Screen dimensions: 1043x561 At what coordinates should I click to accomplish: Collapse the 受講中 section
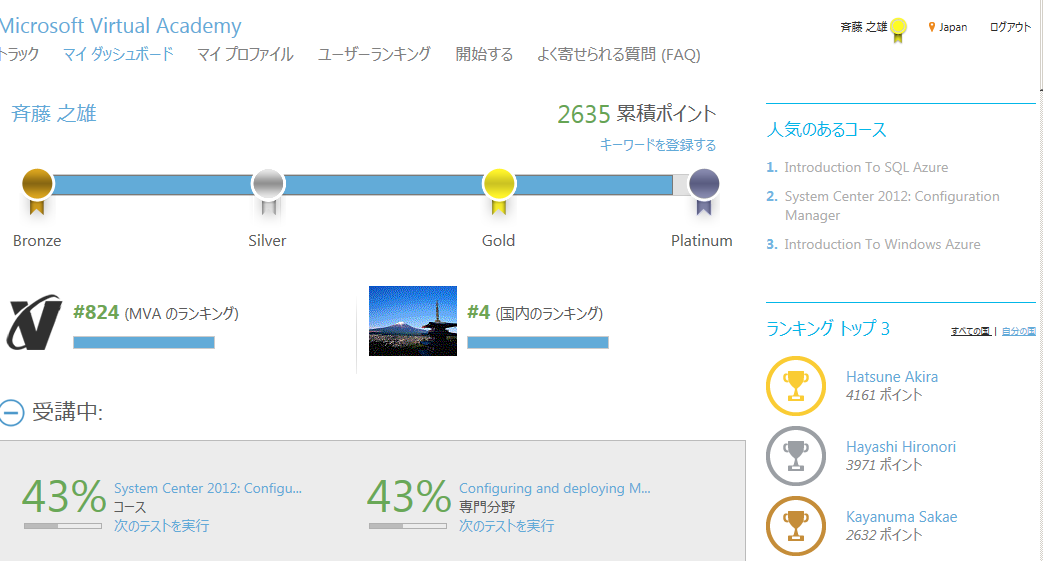tap(11, 412)
